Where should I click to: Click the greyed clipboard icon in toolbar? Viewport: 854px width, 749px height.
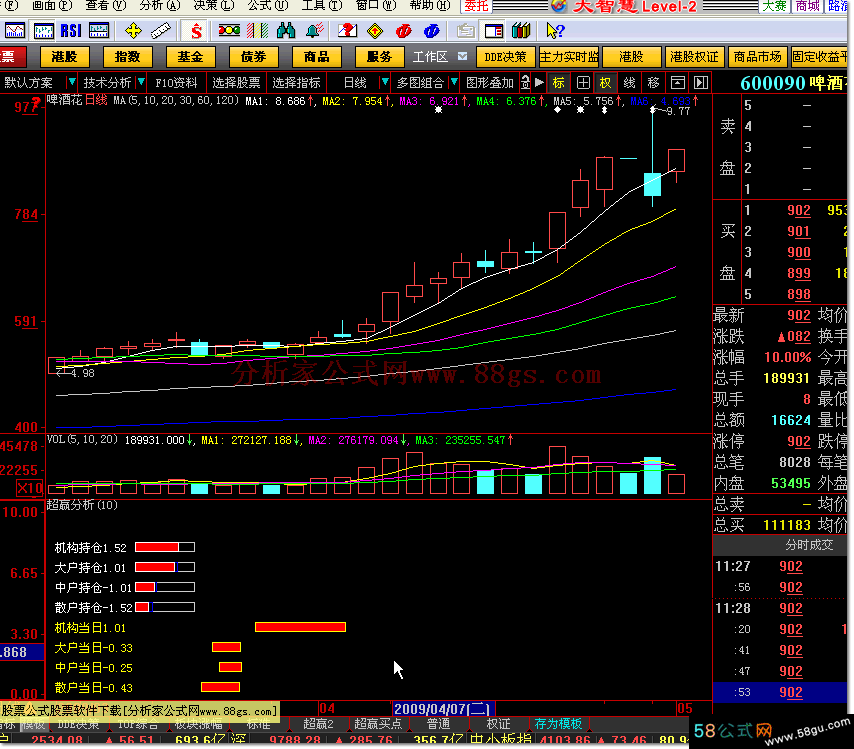coord(465,31)
